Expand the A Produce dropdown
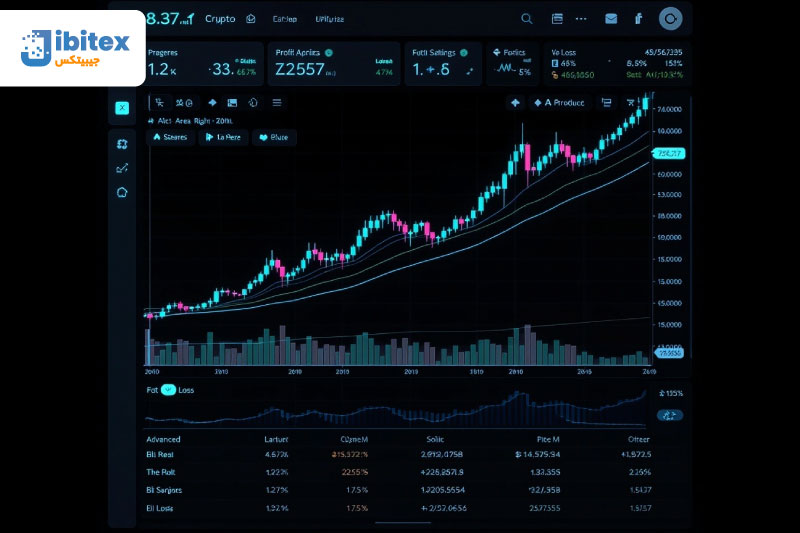 pyautogui.click(x=560, y=102)
